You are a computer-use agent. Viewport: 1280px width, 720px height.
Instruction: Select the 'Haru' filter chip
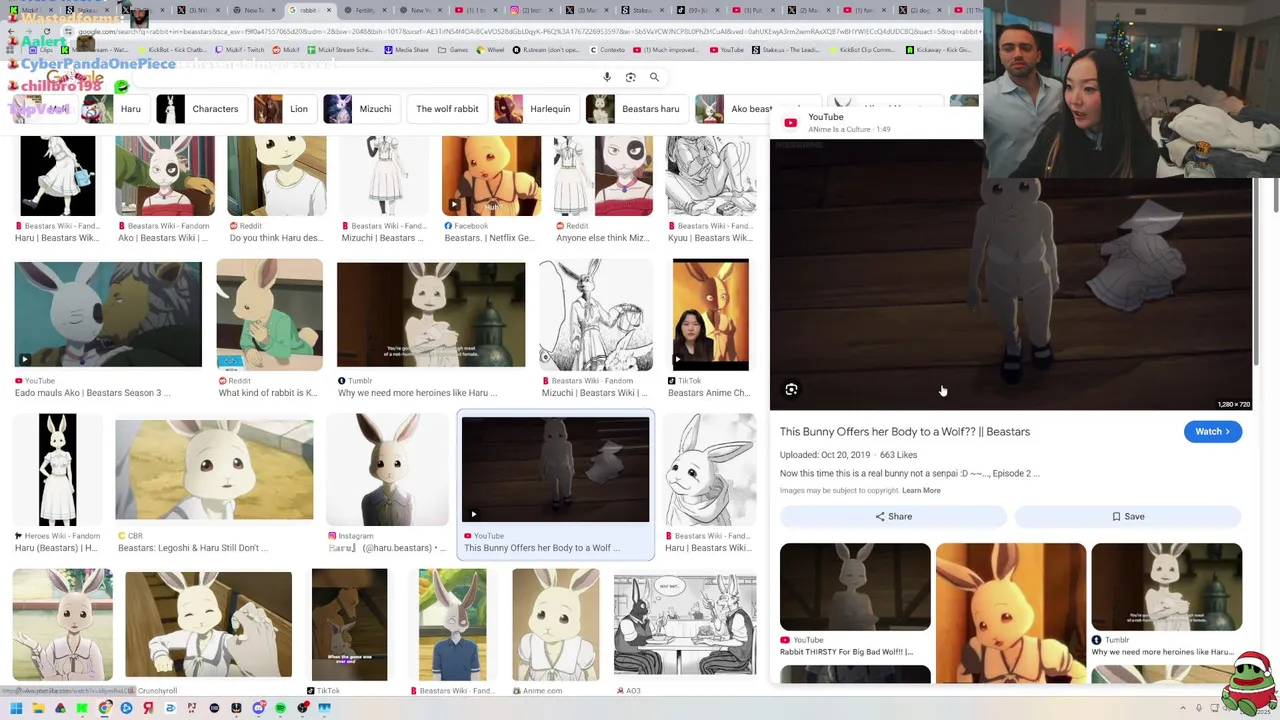116,109
